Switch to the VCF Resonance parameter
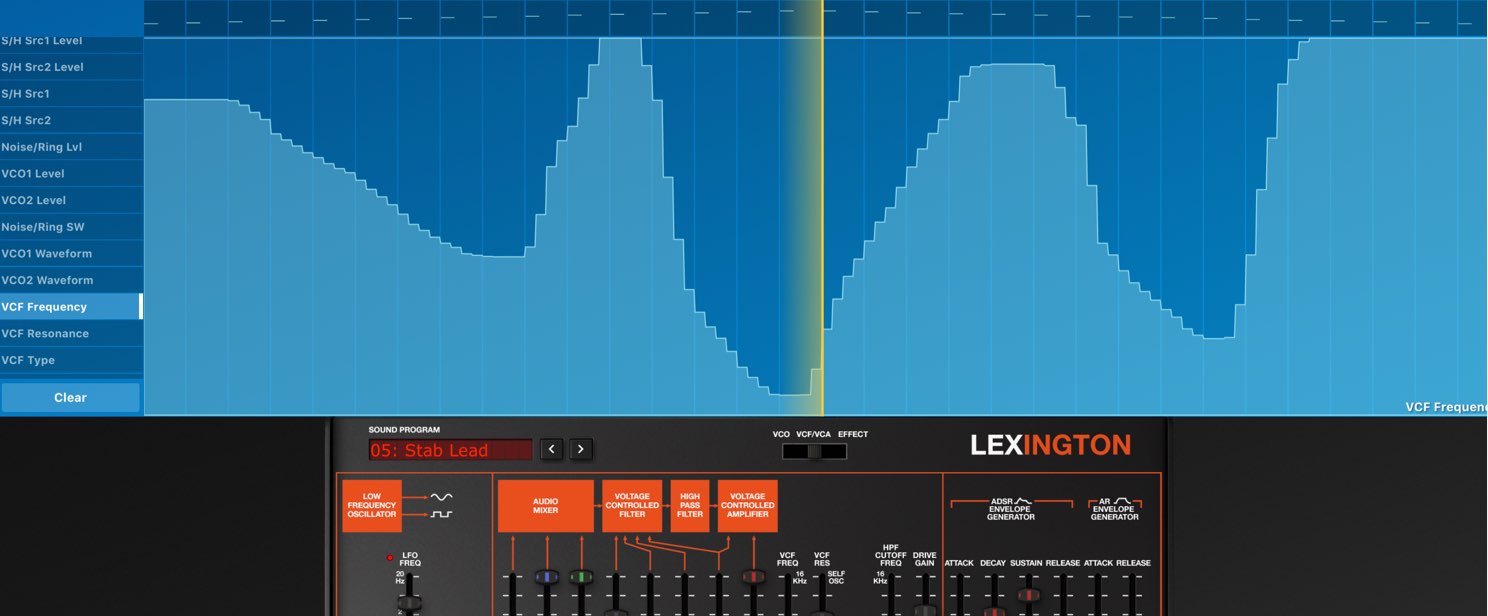The width and height of the screenshot is (1488, 616). (x=71, y=334)
